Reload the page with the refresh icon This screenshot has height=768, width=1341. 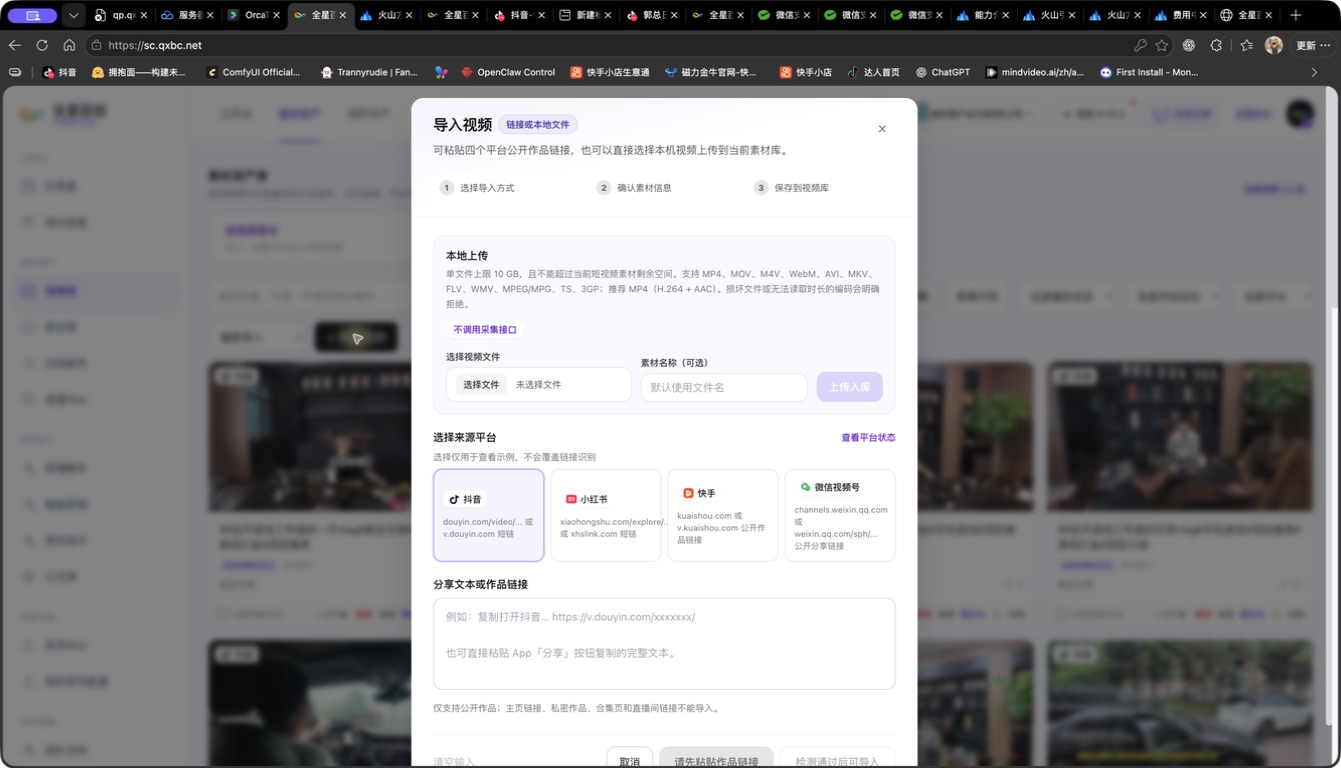[x=42, y=45]
